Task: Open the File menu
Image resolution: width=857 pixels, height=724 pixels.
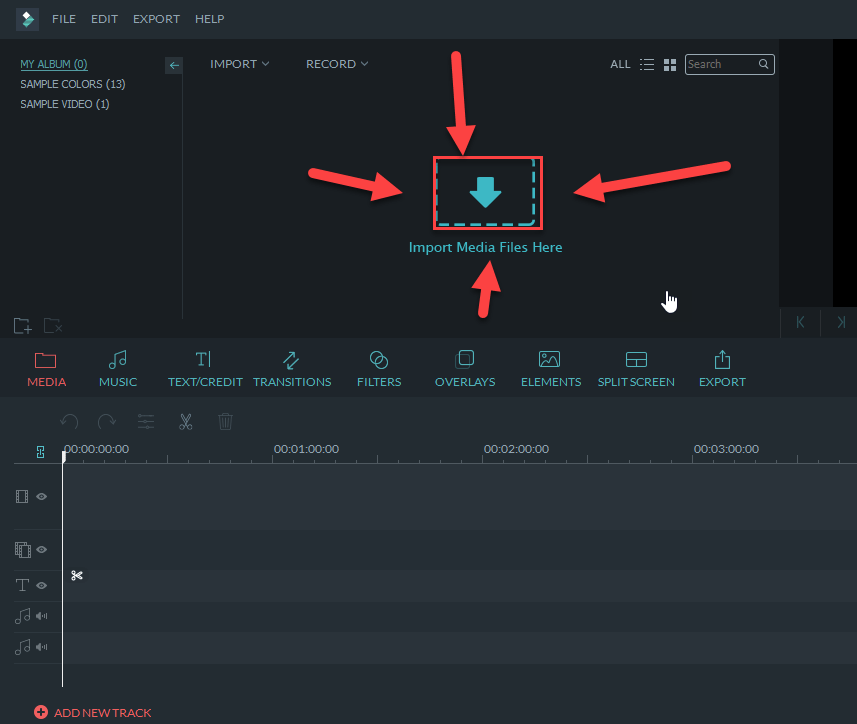Action: 64,19
